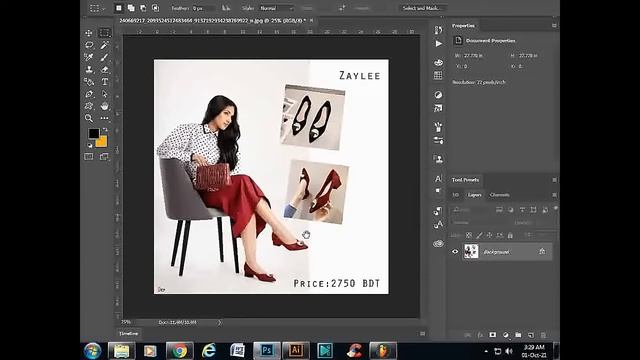Screen dimensions: 640x360
Task: Select the Properties panel tab
Action: point(463,25)
